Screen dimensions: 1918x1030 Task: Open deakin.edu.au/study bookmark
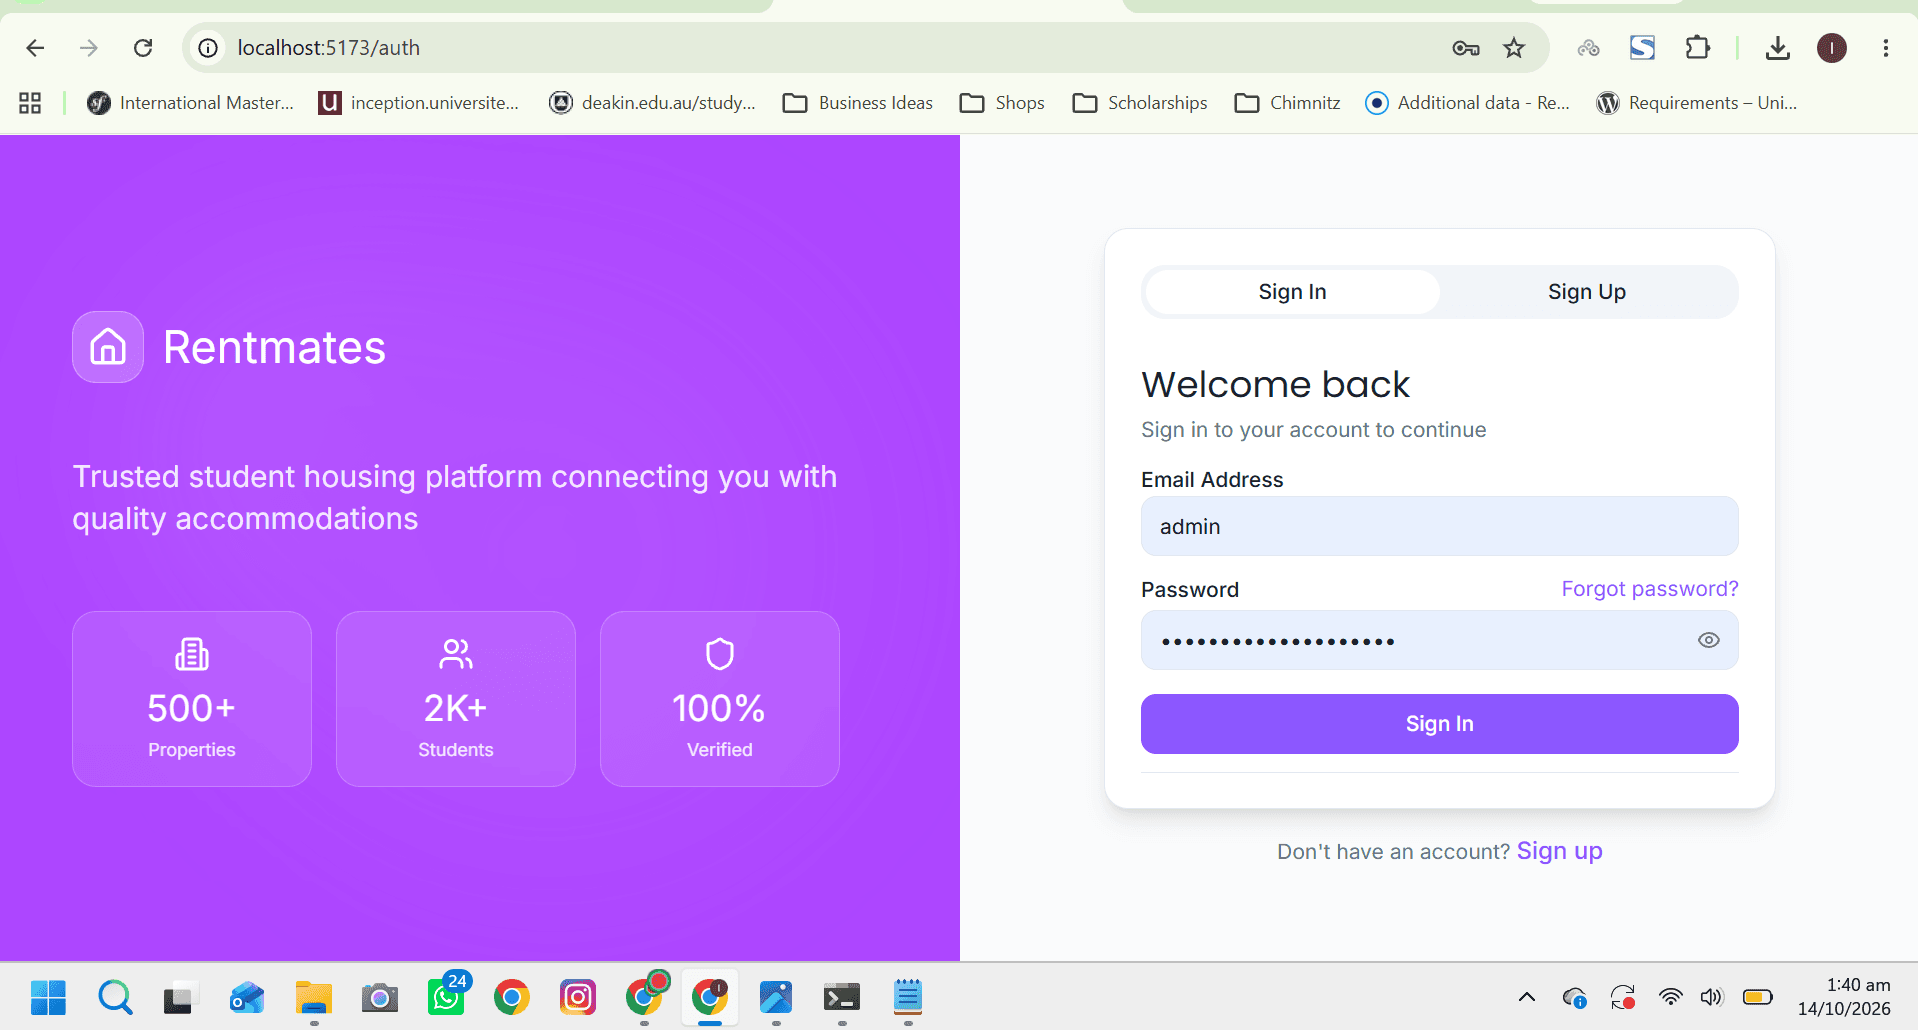coord(653,103)
